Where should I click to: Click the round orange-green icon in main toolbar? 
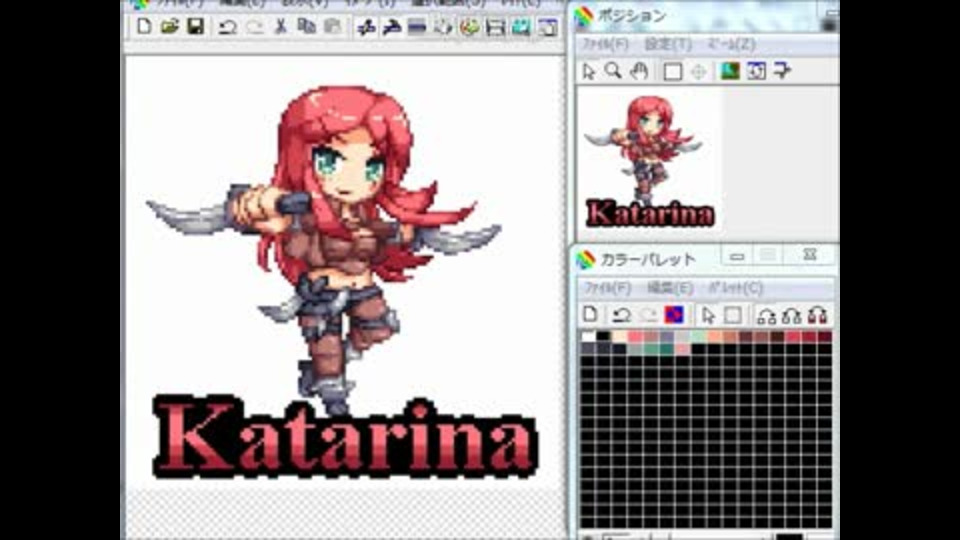(x=470, y=27)
